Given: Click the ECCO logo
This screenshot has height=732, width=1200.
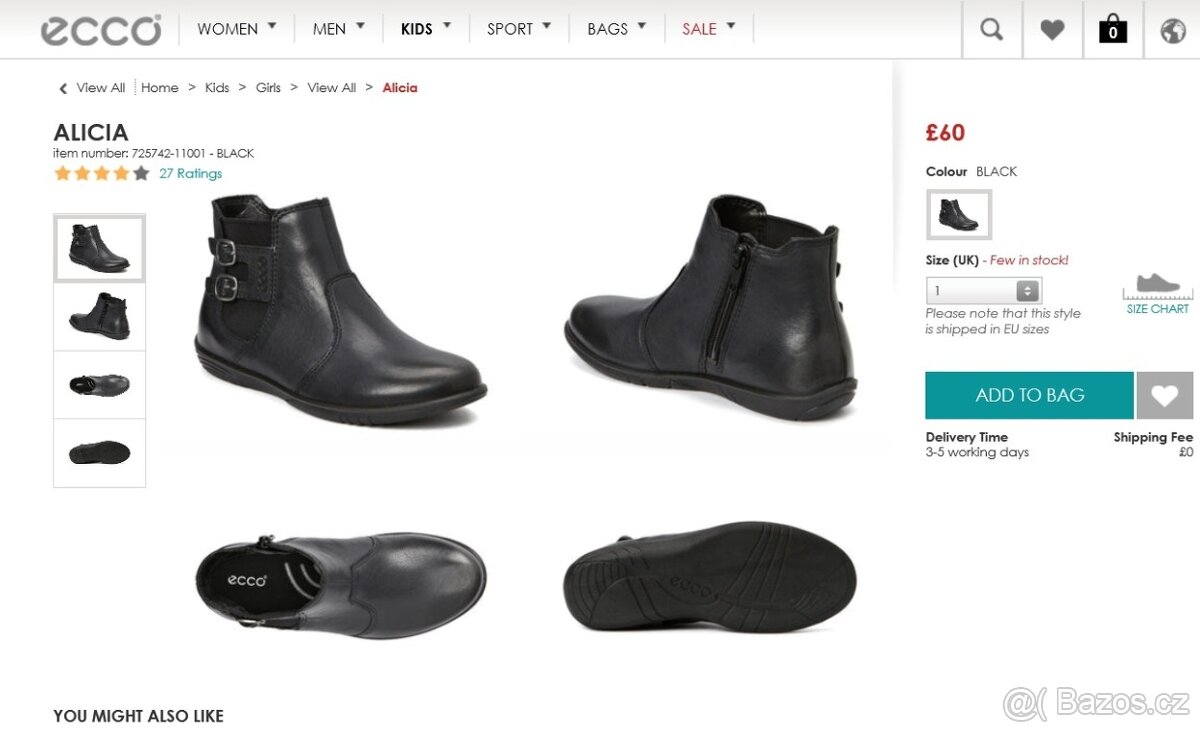Looking at the screenshot, I should (101, 29).
